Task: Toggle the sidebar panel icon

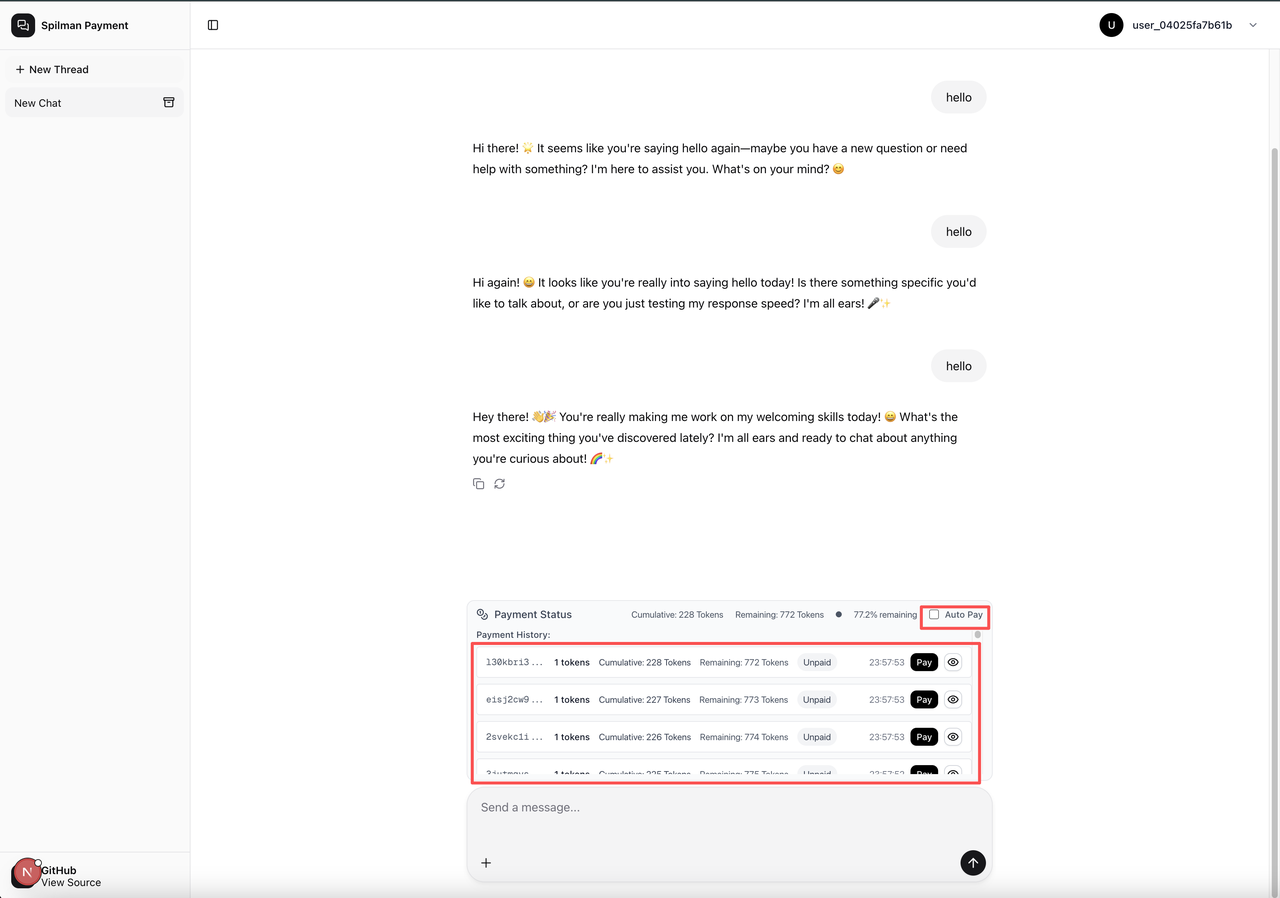Action: 213,25
